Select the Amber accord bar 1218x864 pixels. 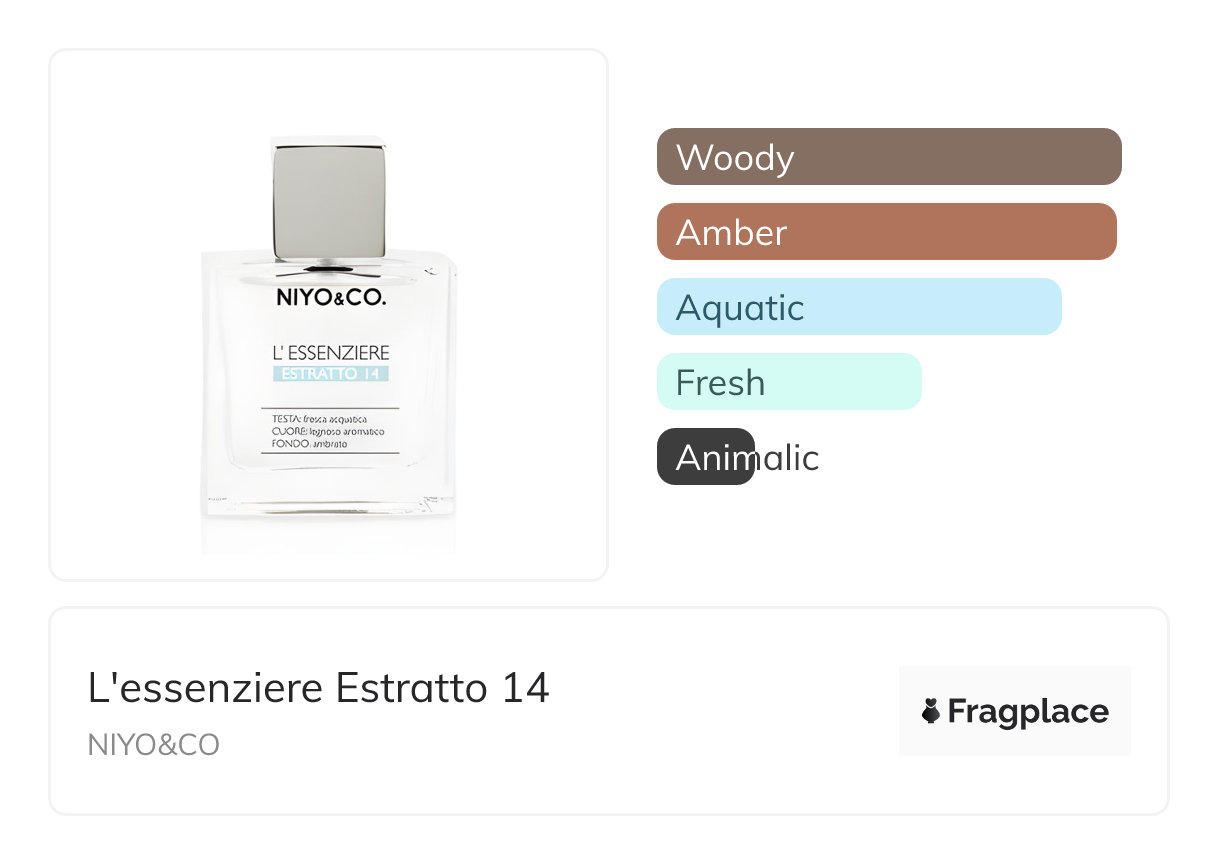[x=886, y=232]
